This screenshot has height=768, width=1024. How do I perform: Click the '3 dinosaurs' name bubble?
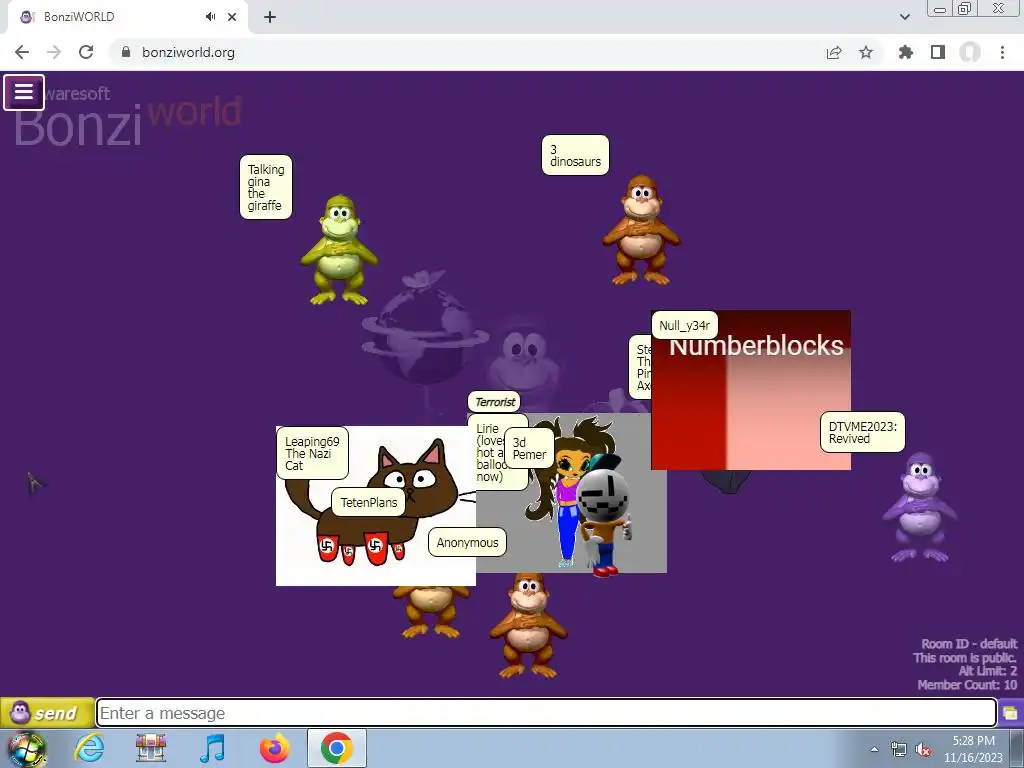(x=575, y=155)
